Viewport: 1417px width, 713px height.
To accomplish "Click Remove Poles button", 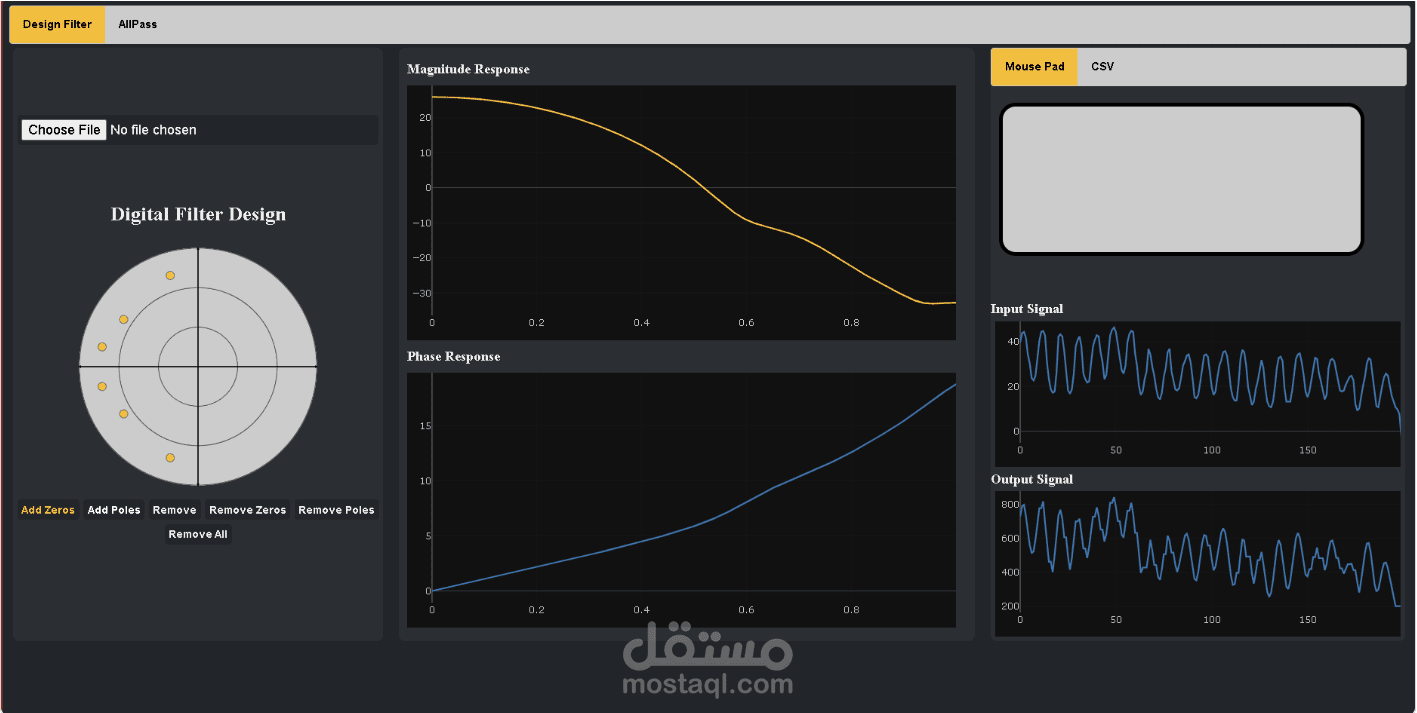I will (336, 510).
